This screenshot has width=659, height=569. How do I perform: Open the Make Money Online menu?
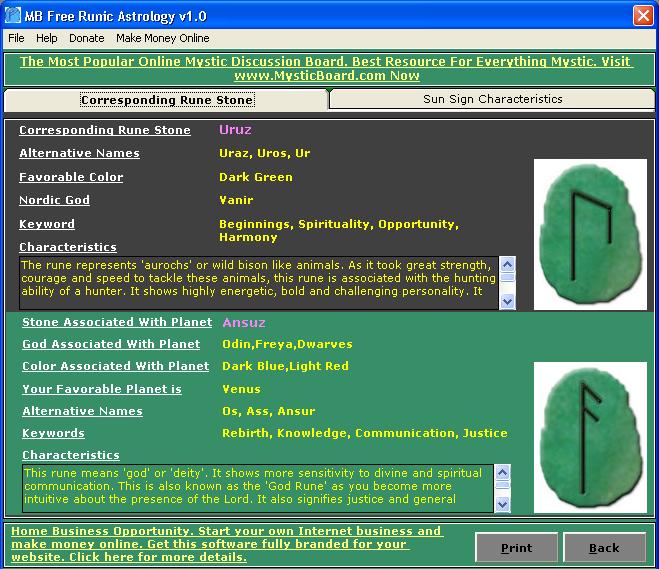click(163, 38)
